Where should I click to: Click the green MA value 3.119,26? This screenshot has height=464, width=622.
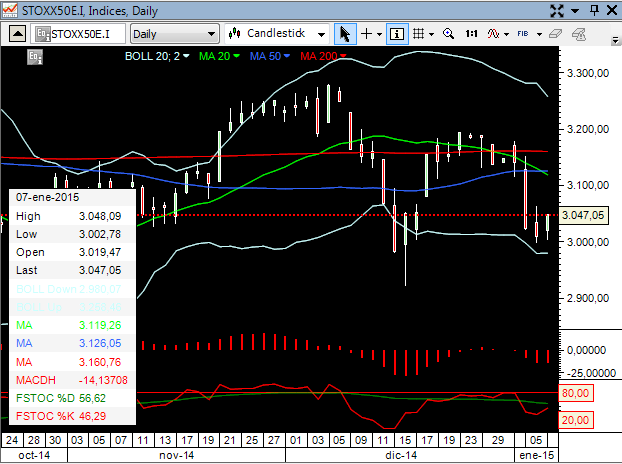click(100, 325)
